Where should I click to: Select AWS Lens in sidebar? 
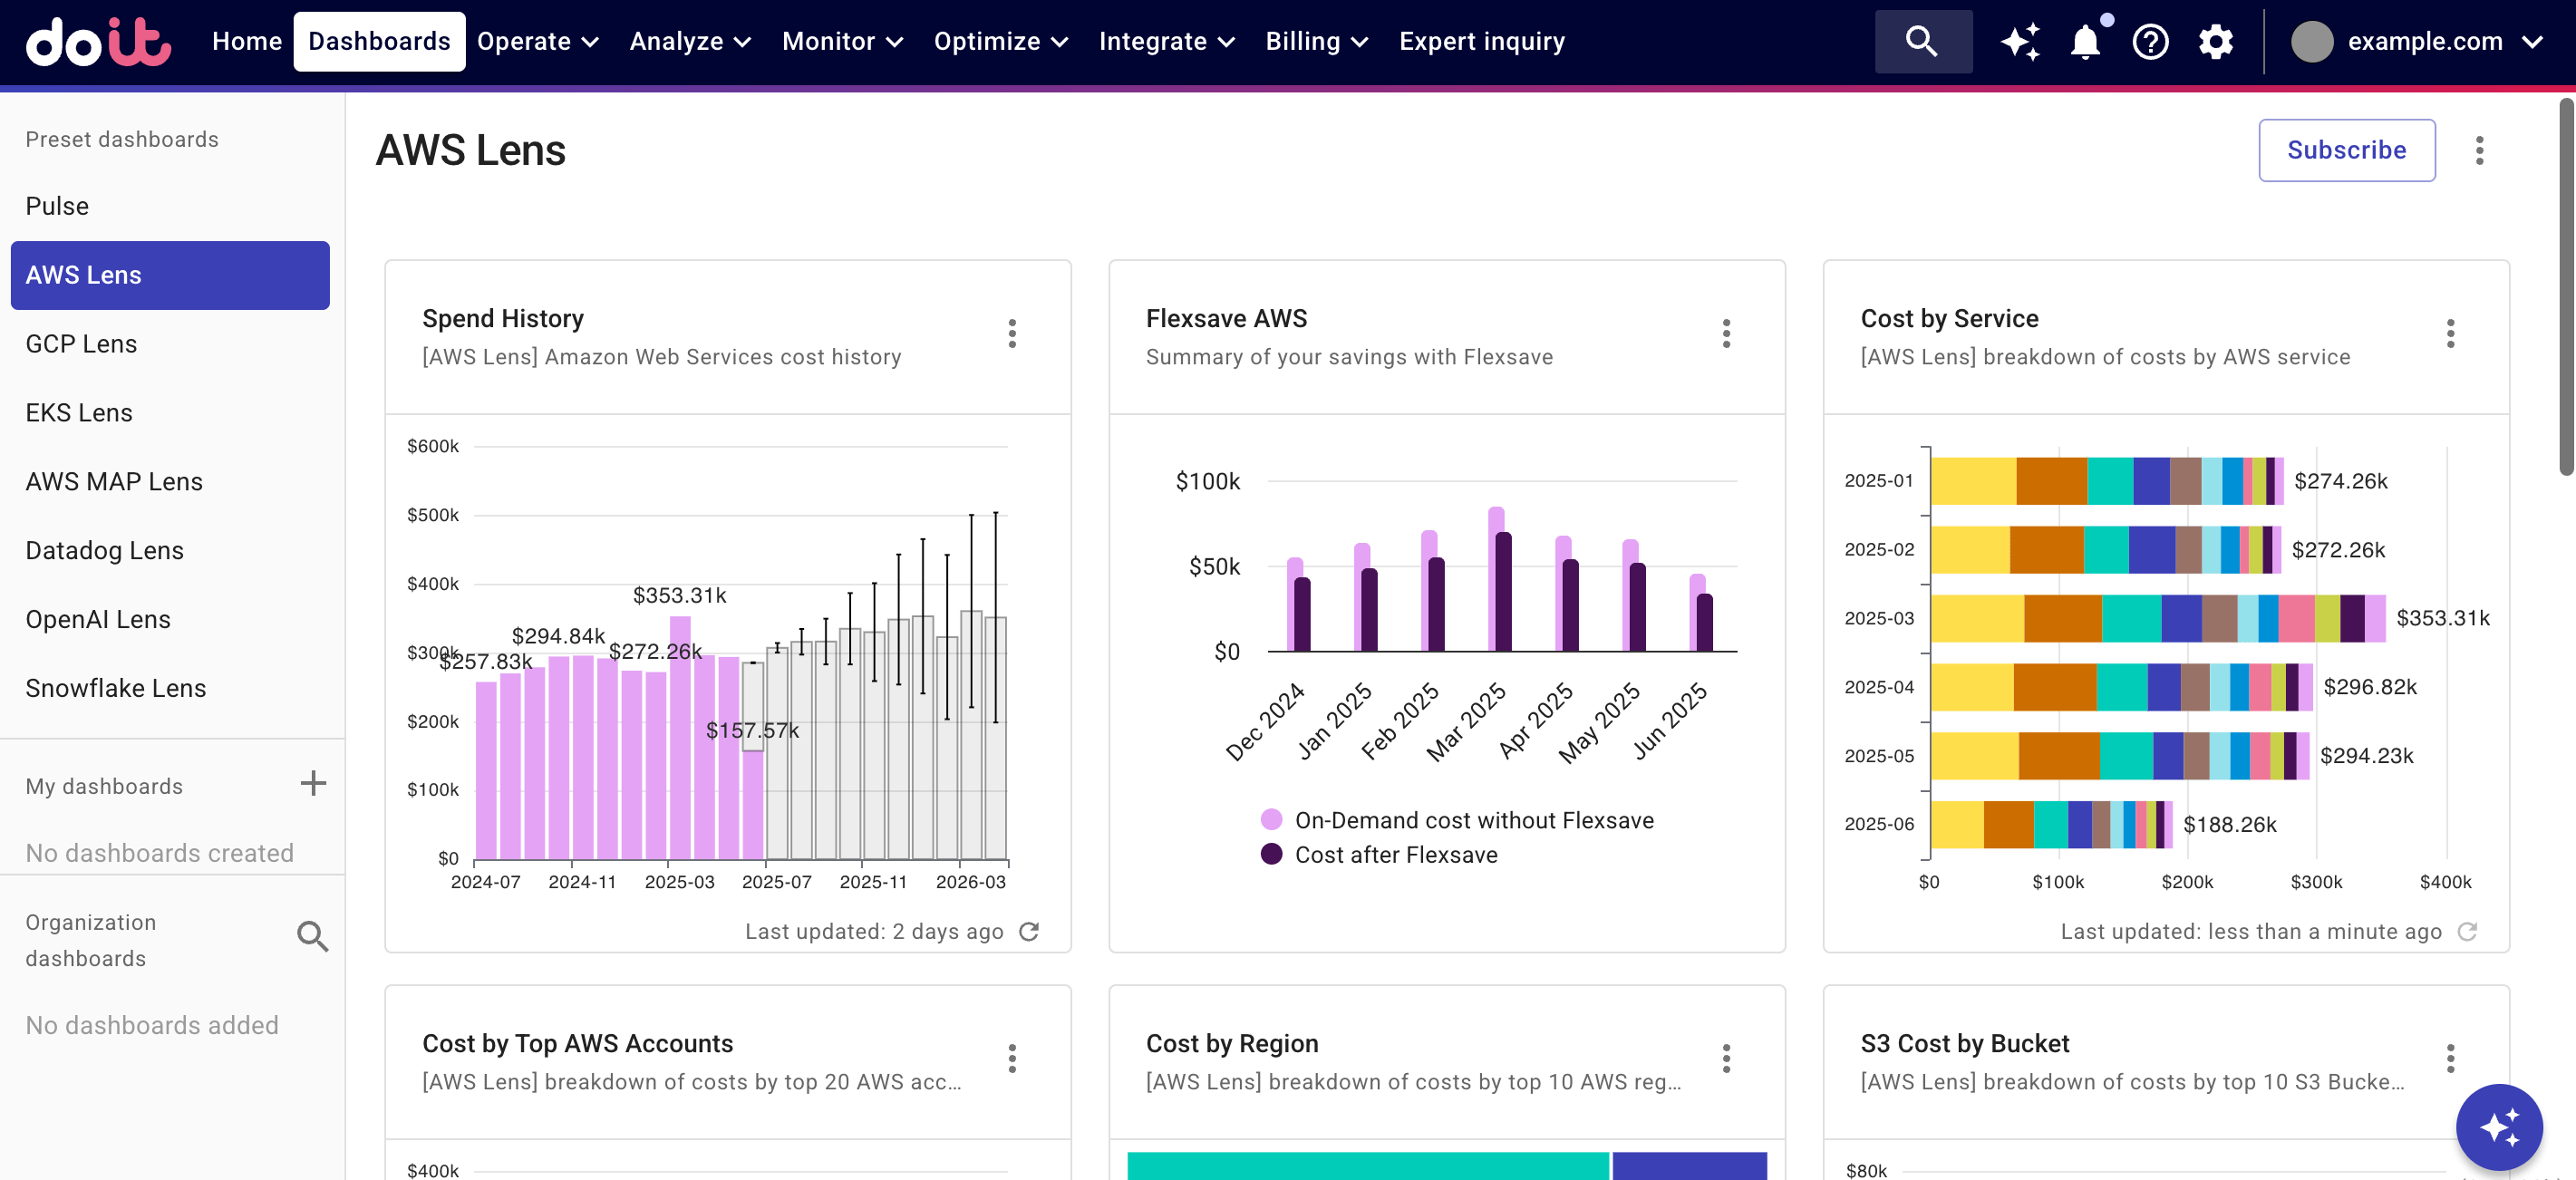click(170, 275)
